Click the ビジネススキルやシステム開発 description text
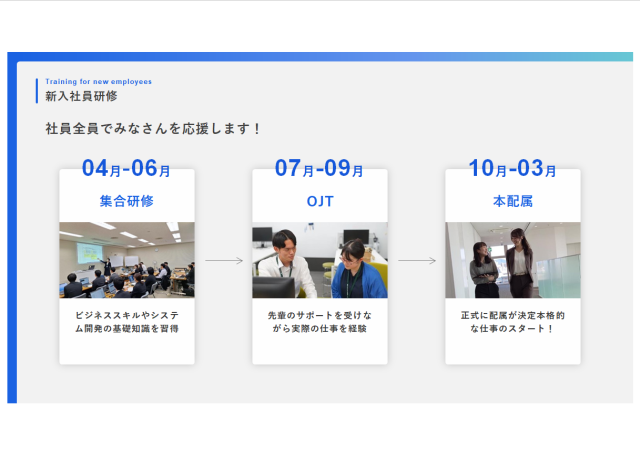 (127, 321)
